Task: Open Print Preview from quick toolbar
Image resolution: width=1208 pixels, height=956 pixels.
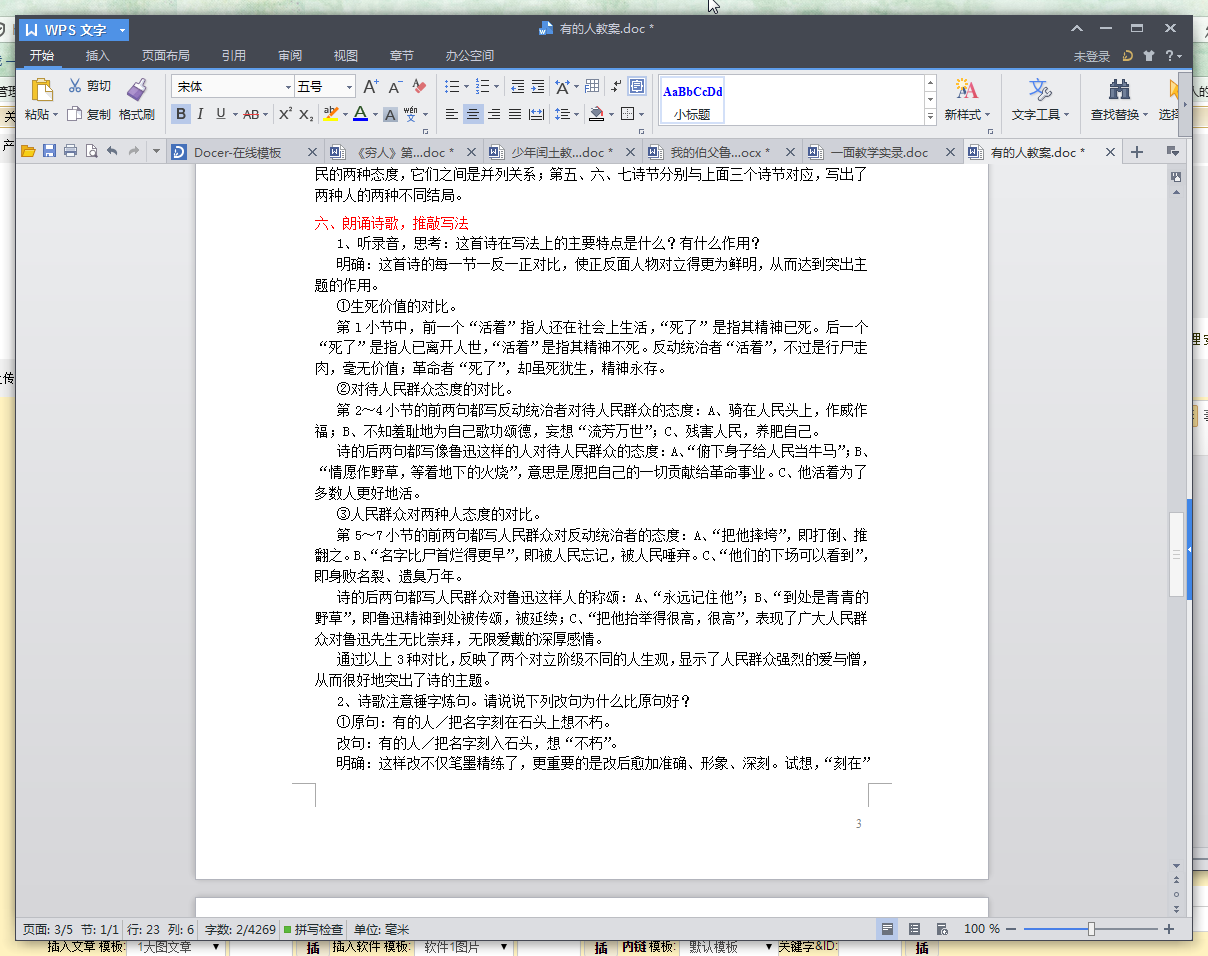Action: [x=91, y=152]
